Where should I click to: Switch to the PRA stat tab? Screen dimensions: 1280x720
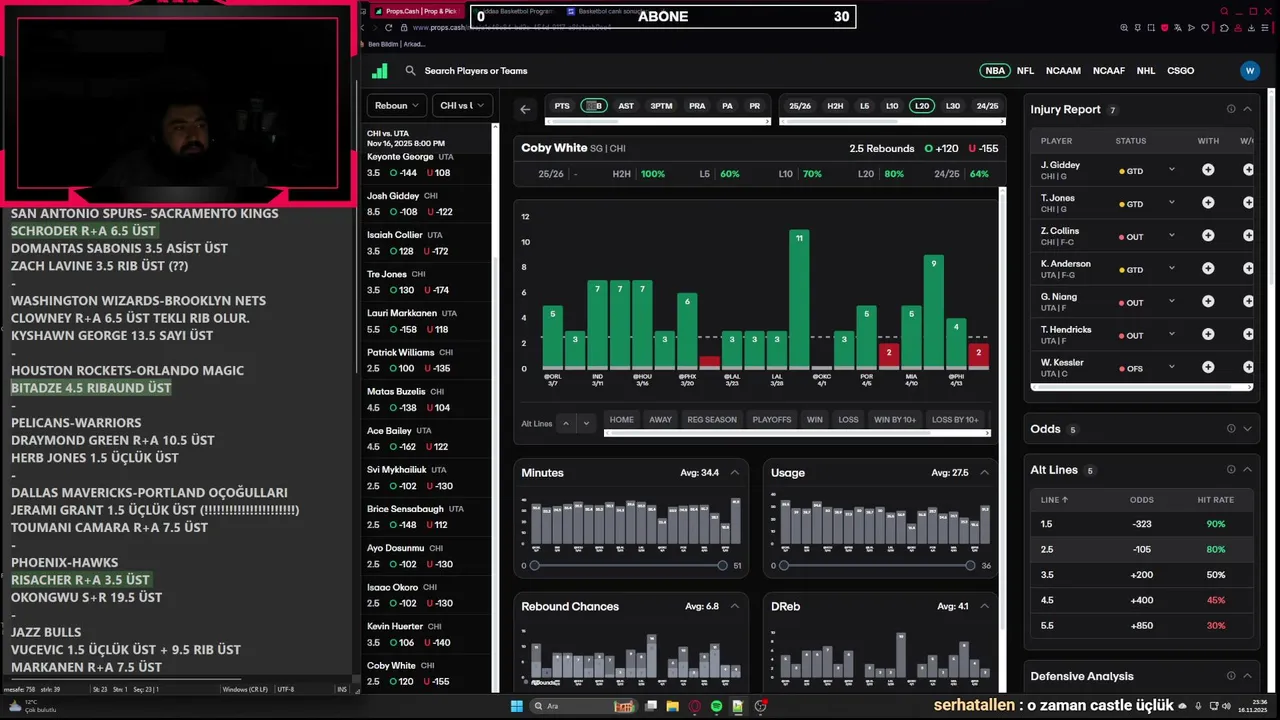[x=697, y=106]
